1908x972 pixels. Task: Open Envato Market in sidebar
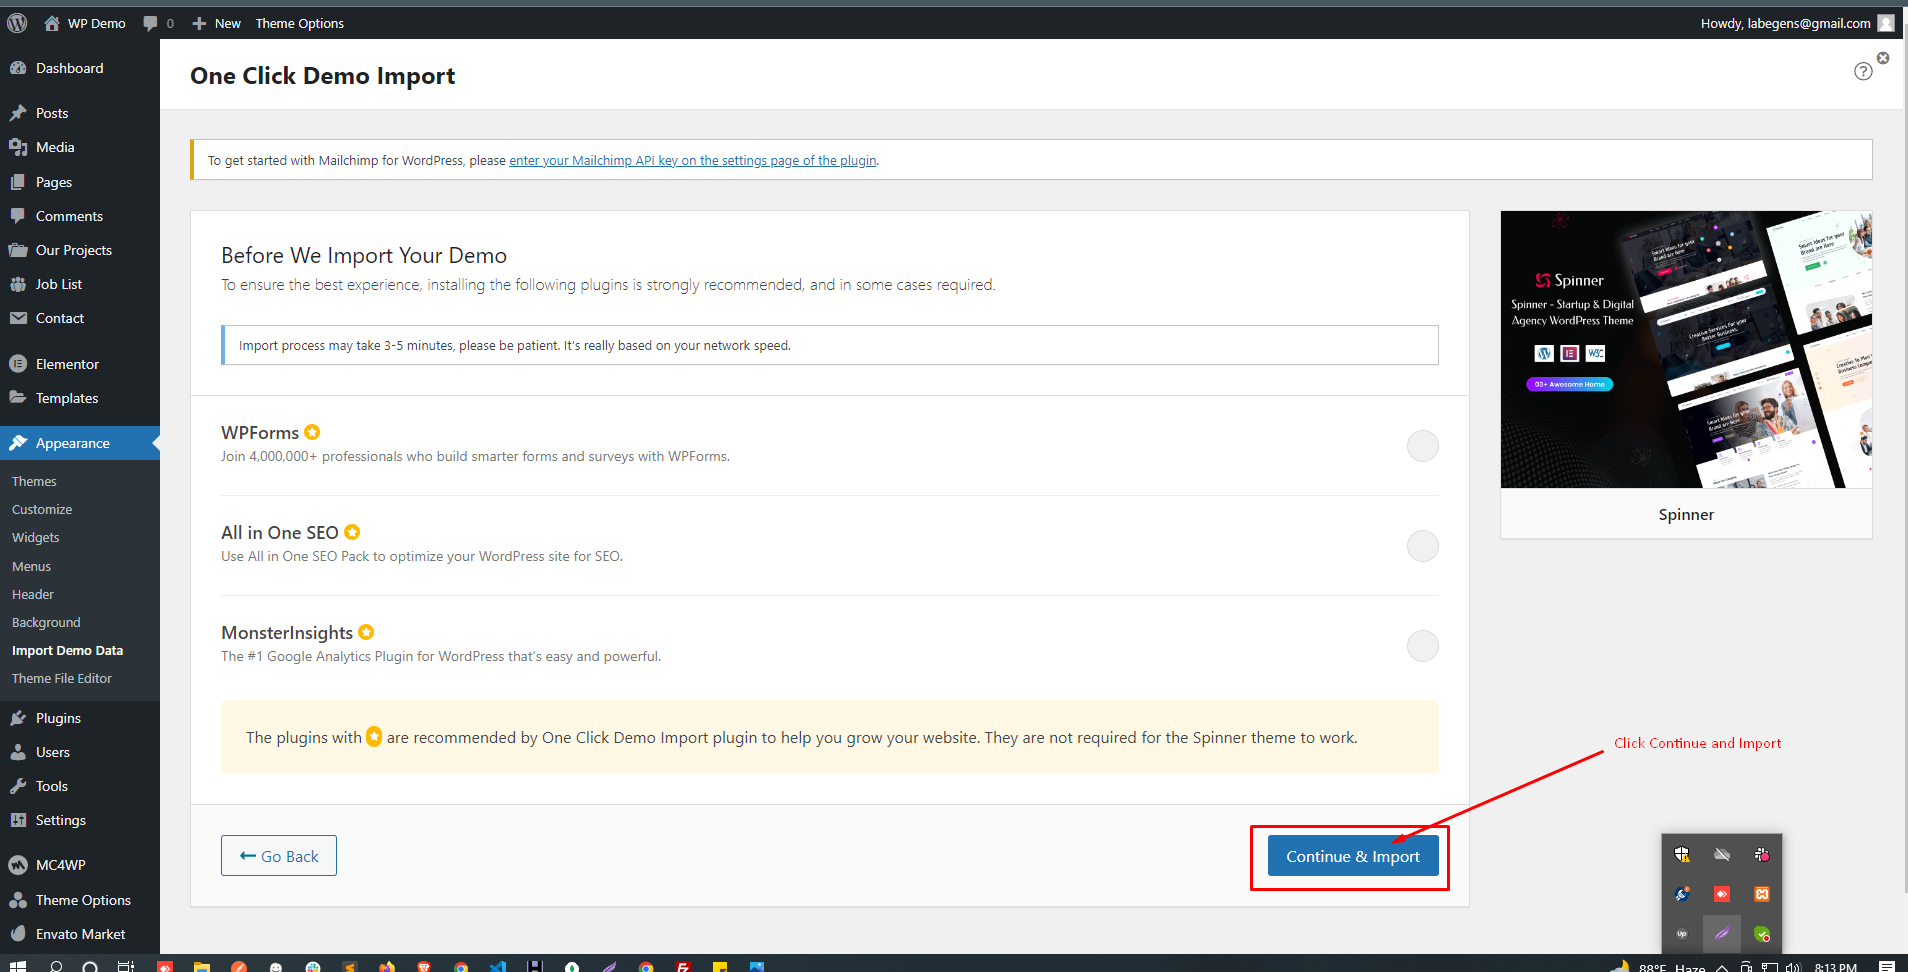point(80,934)
